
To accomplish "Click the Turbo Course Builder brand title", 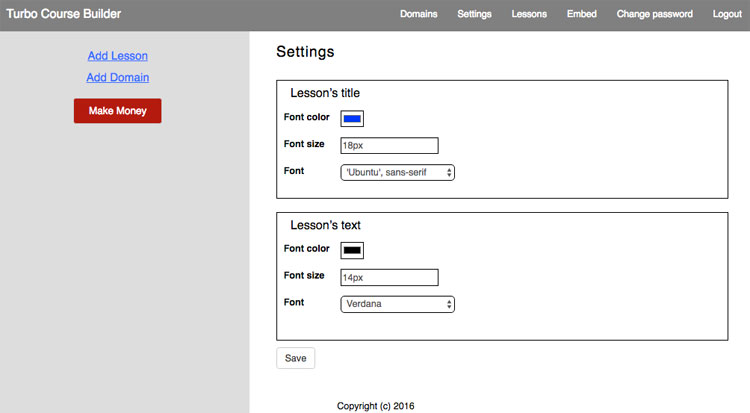I will [64, 14].
